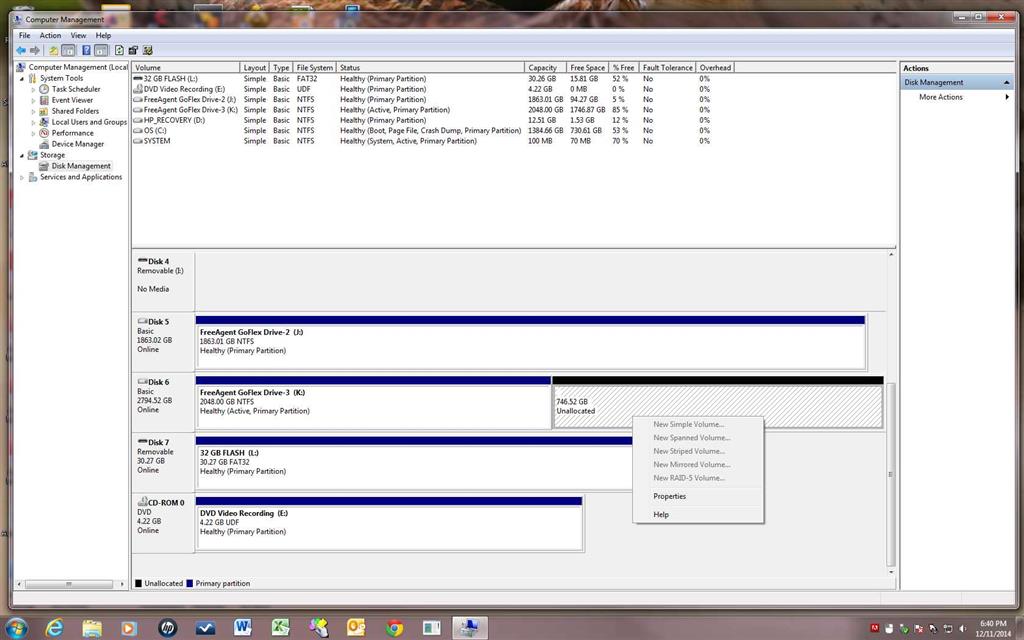Open the Action menu

(x=50, y=35)
